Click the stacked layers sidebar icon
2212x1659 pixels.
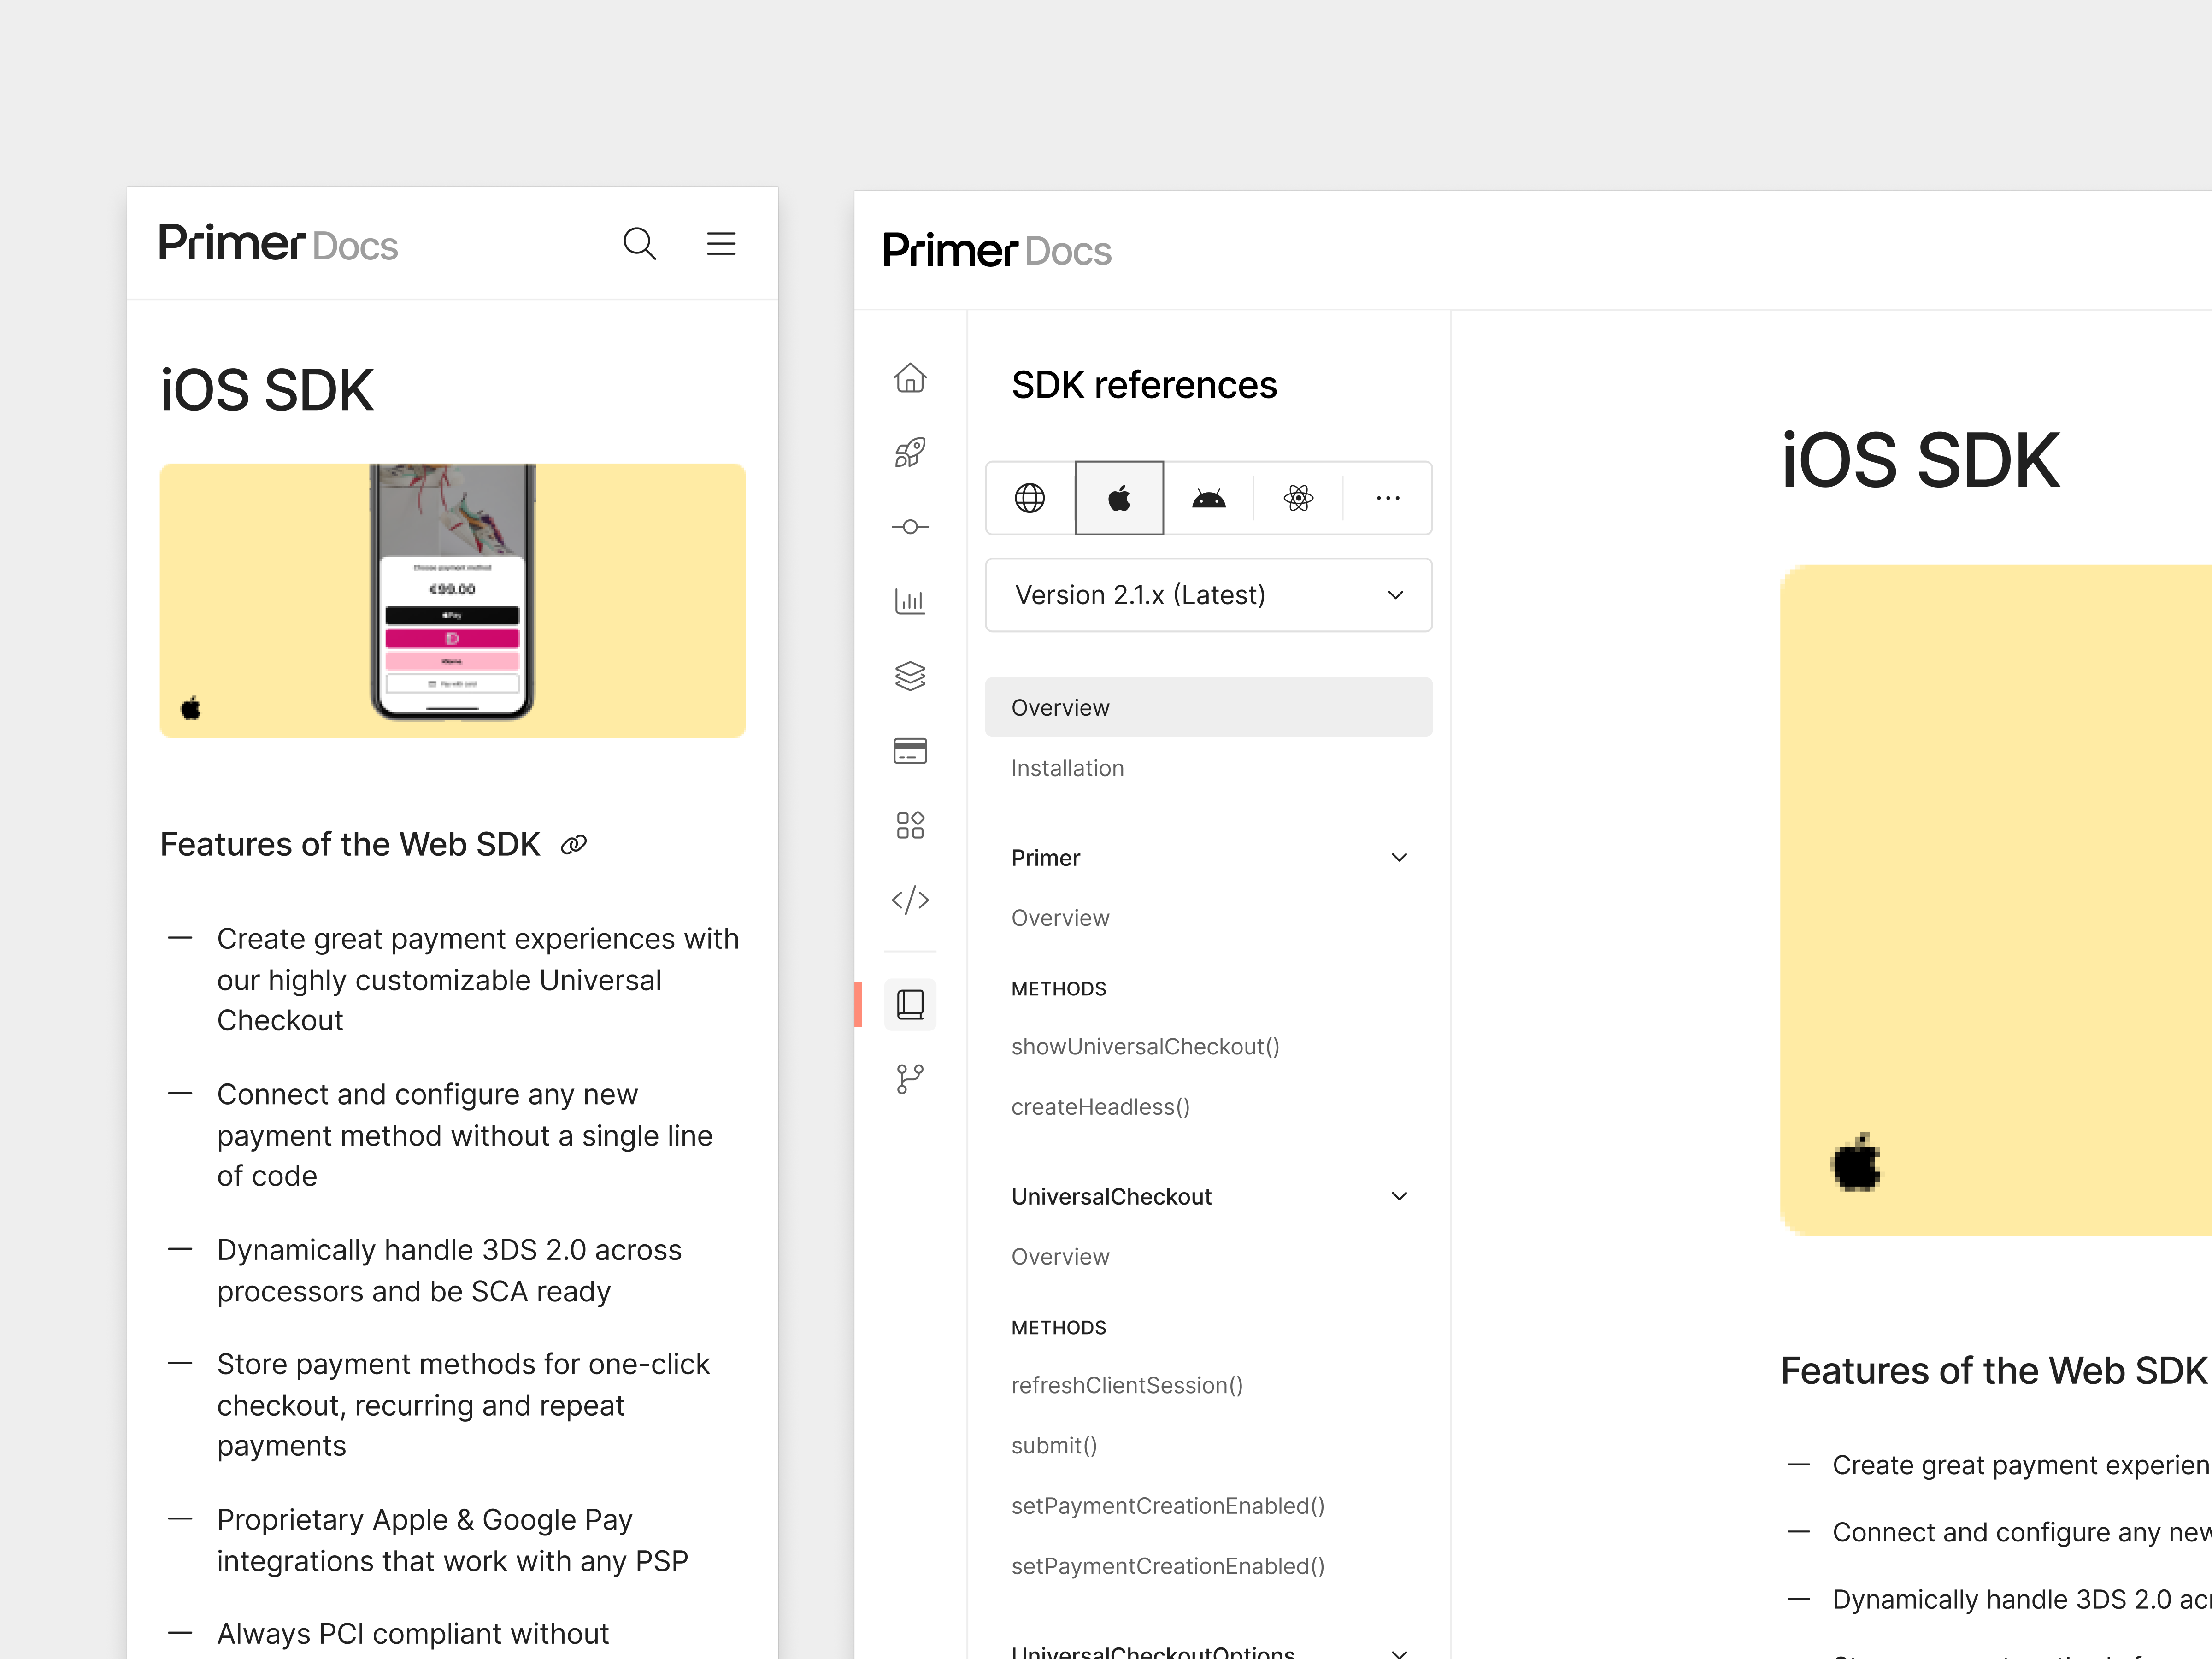tap(910, 676)
